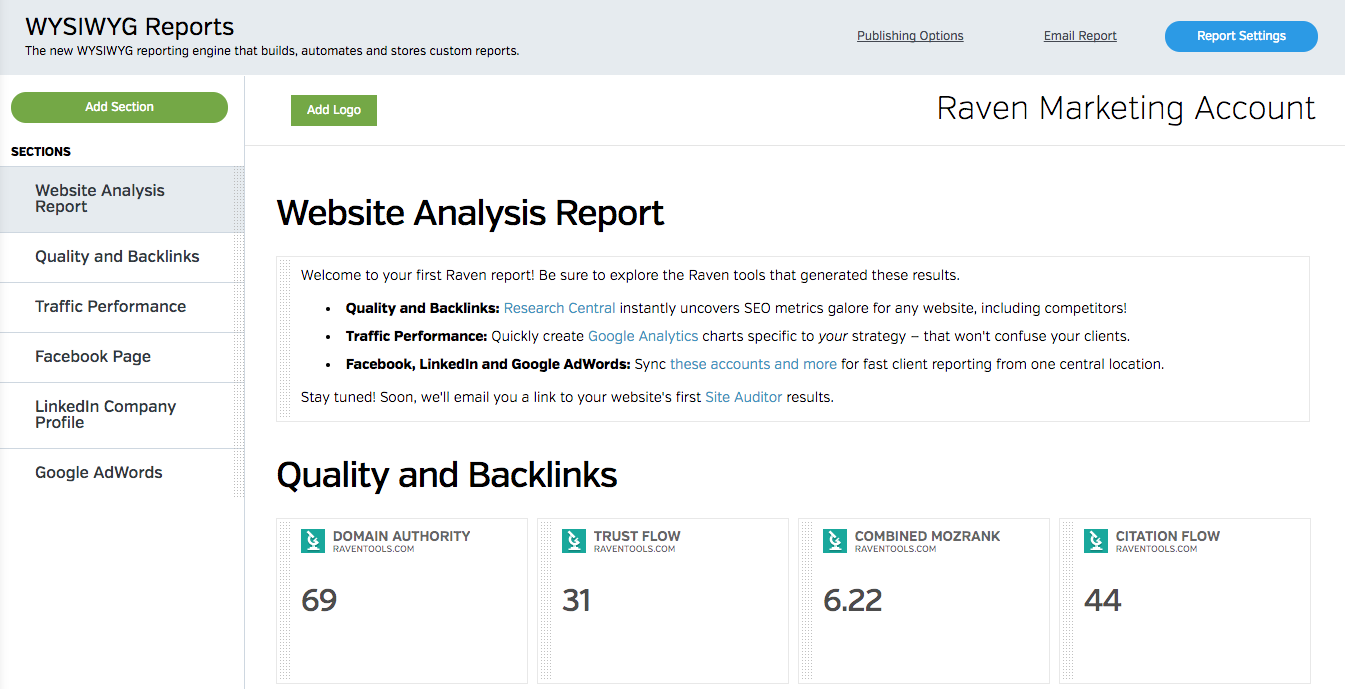The height and width of the screenshot is (689, 1345).
Task: Click the Email Report link
Action: point(1080,36)
